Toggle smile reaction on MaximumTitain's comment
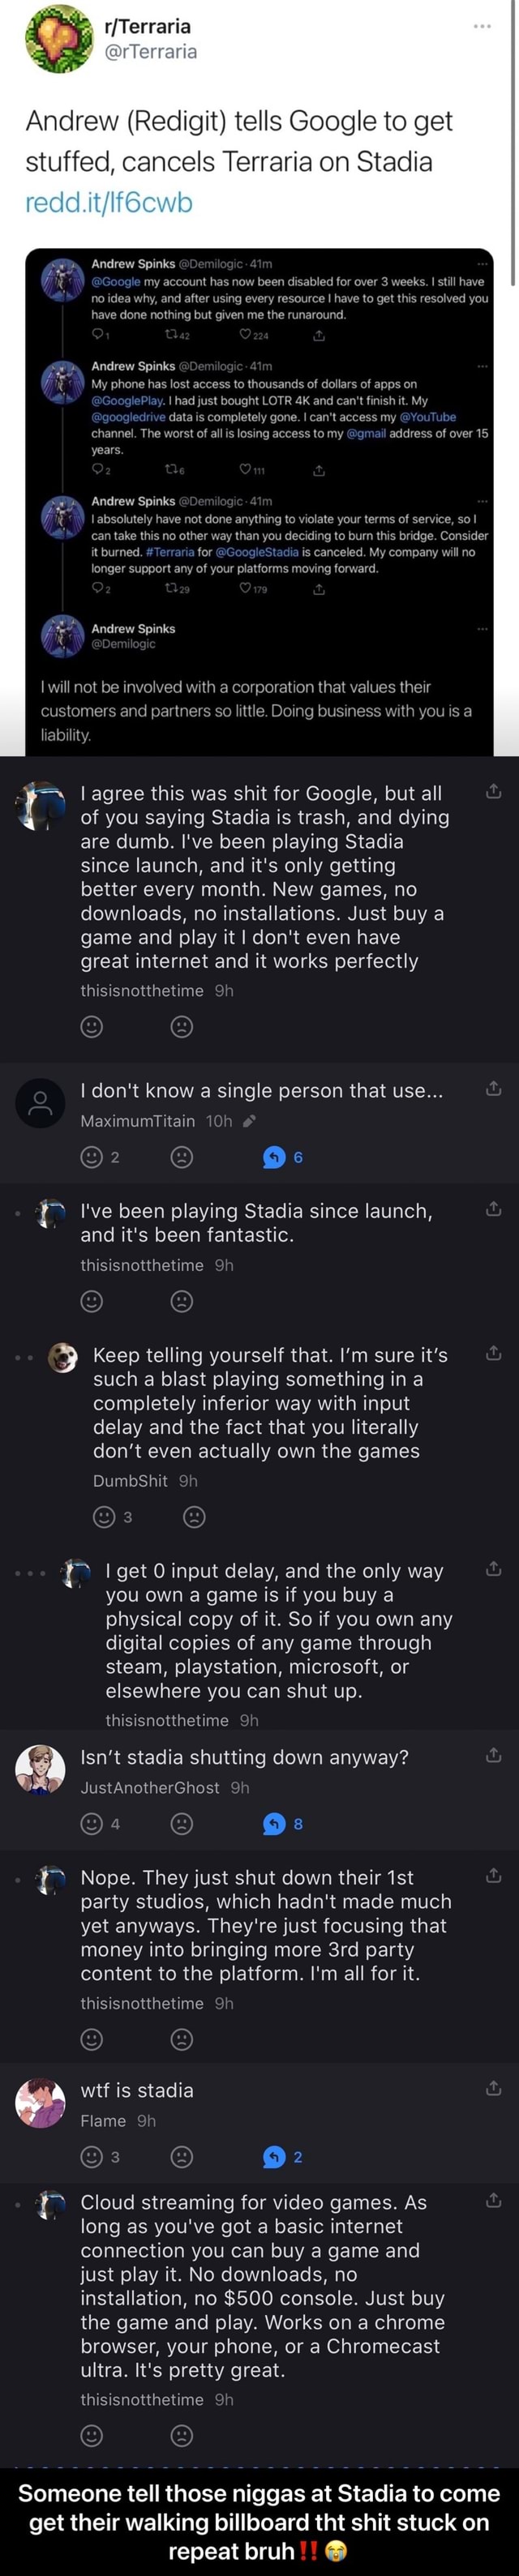Viewport: 519px width, 2576px height. click(91, 1157)
